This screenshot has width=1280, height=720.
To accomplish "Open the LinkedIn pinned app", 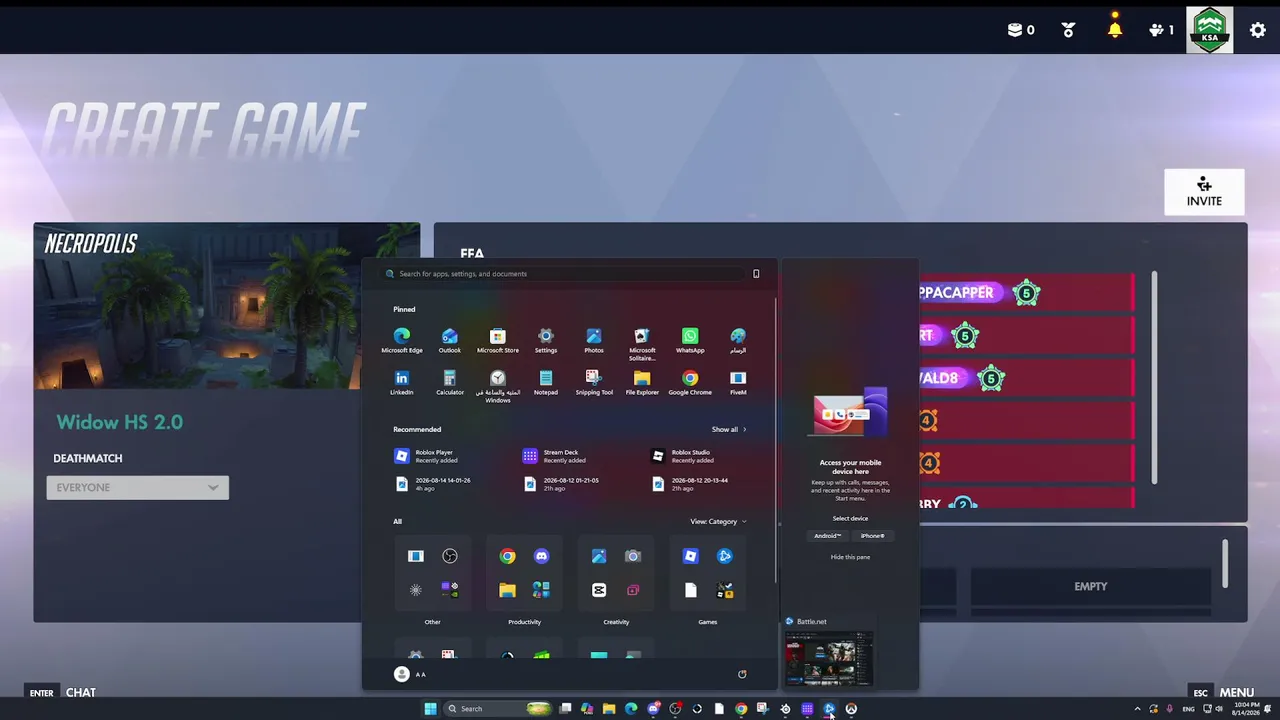I will [x=401, y=383].
